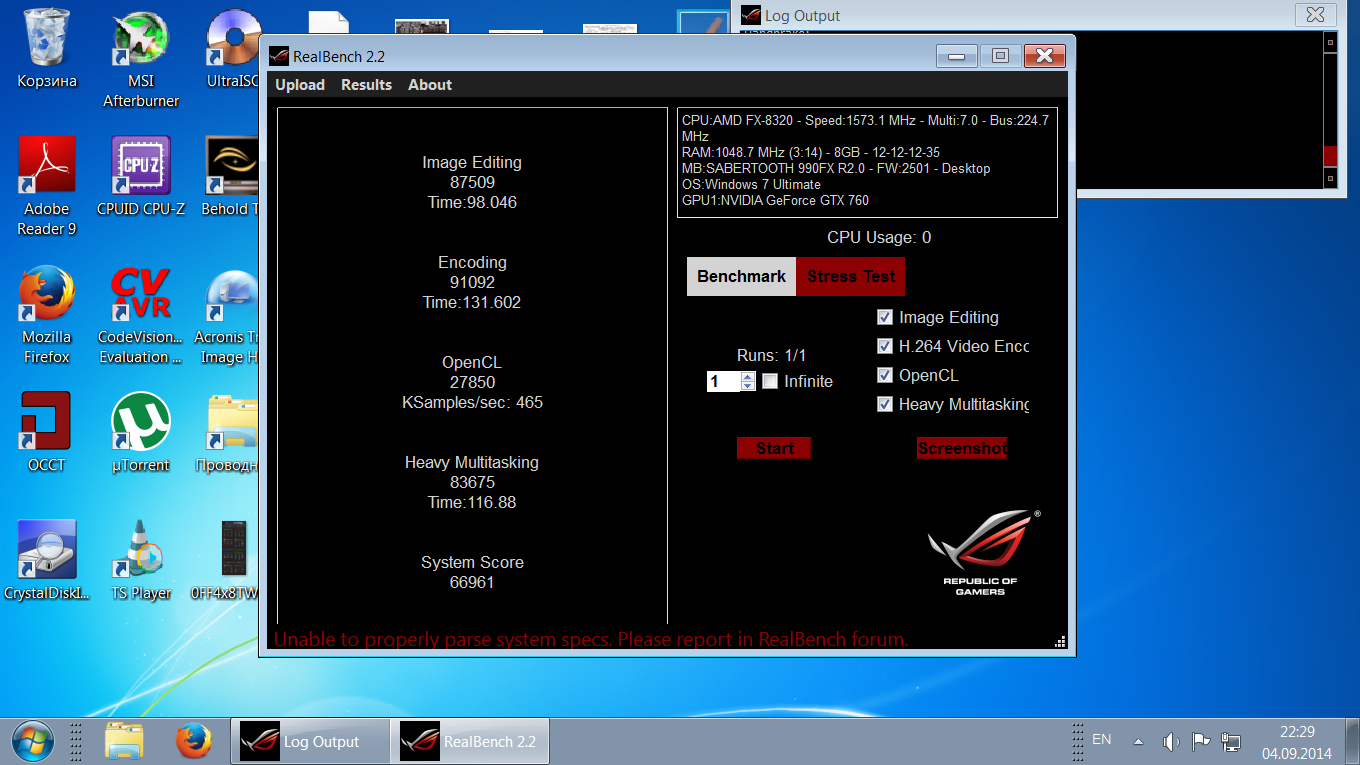Launch Firefox from the taskbar
Image resolution: width=1360 pixels, height=765 pixels.
(194, 741)
